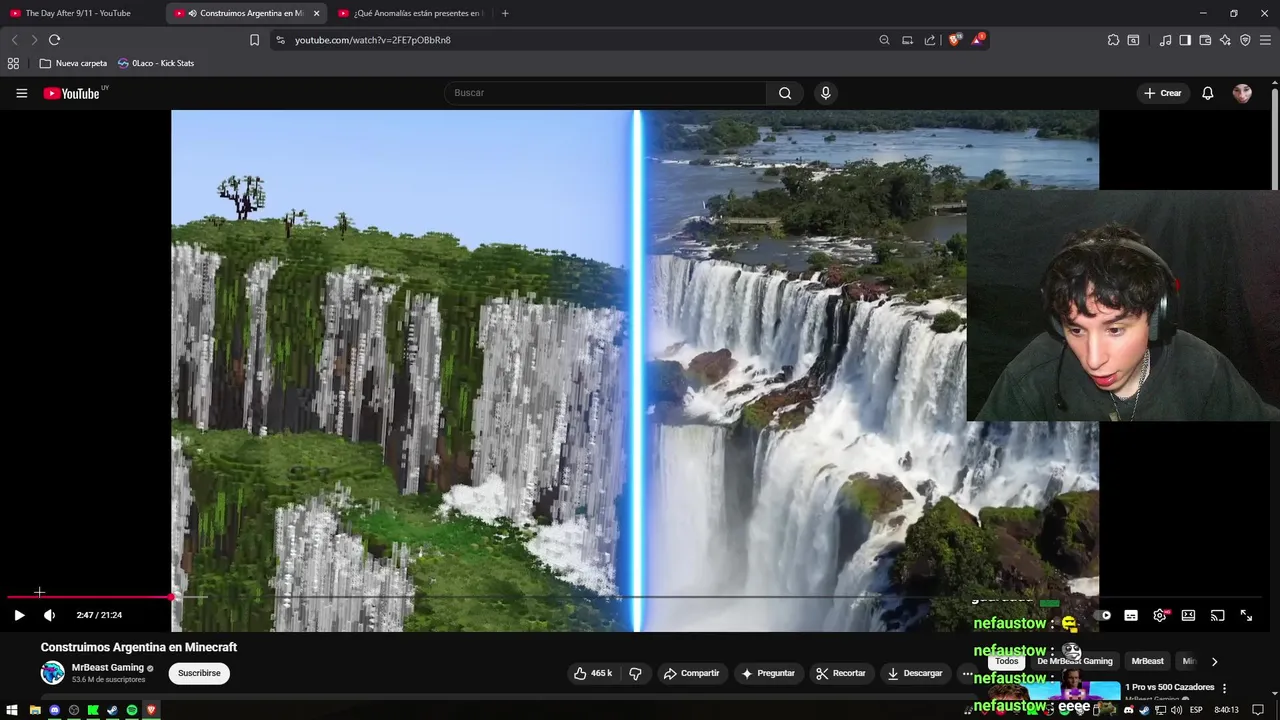The image size is (1280, 720).
Task: Click the Recortar clip button
Action: pos(841,673)
